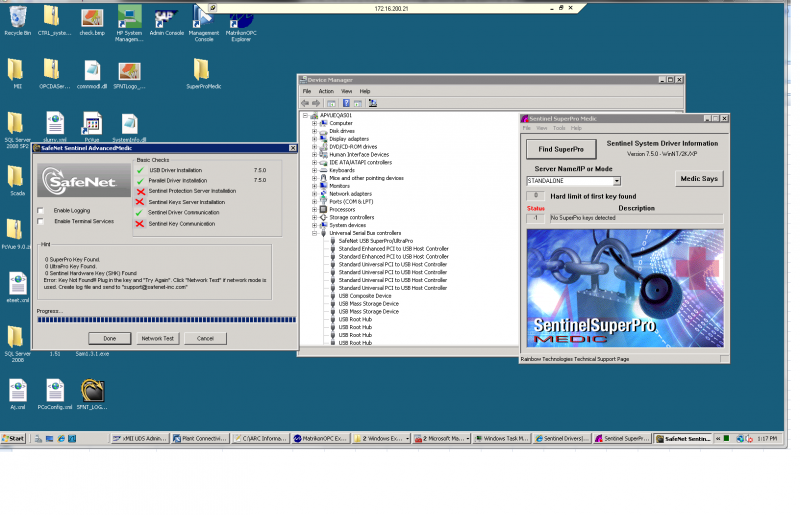Select SafeNet USB SuperPro/UltraPro device entry

point(376,241)
